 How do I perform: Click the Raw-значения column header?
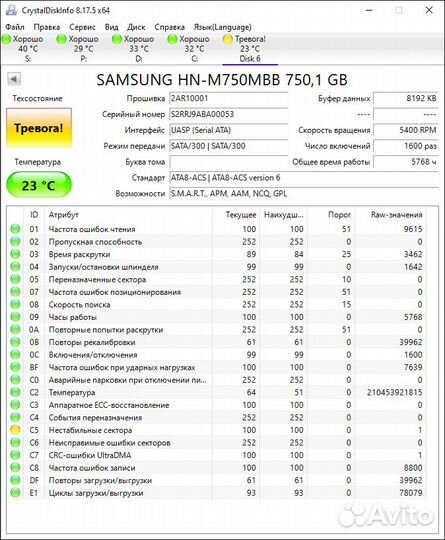point(391,215)
